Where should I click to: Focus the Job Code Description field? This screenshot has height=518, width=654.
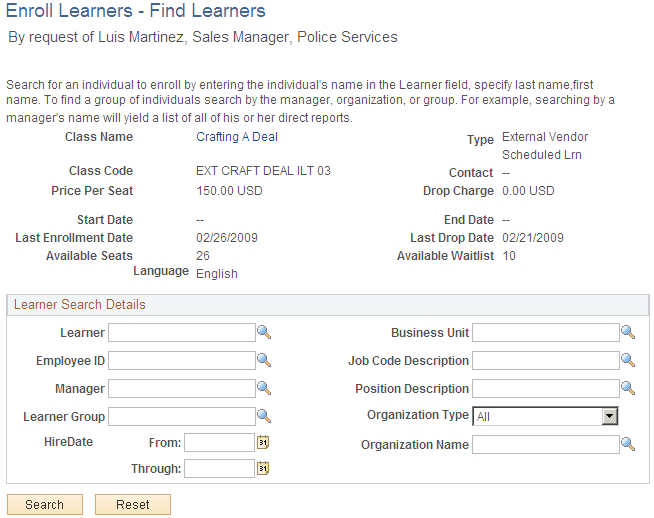[x=546, y=361]
